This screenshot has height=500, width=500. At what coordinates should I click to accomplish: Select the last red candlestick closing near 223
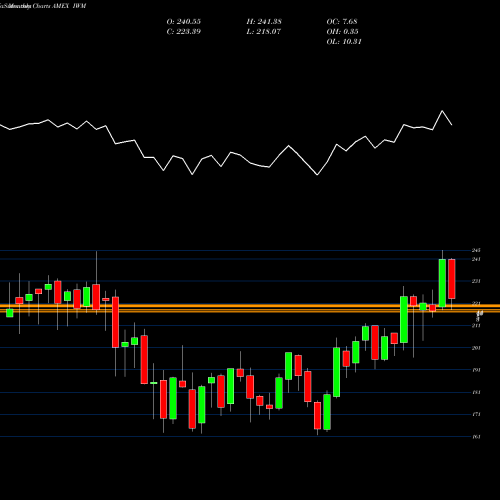[452, 279]
